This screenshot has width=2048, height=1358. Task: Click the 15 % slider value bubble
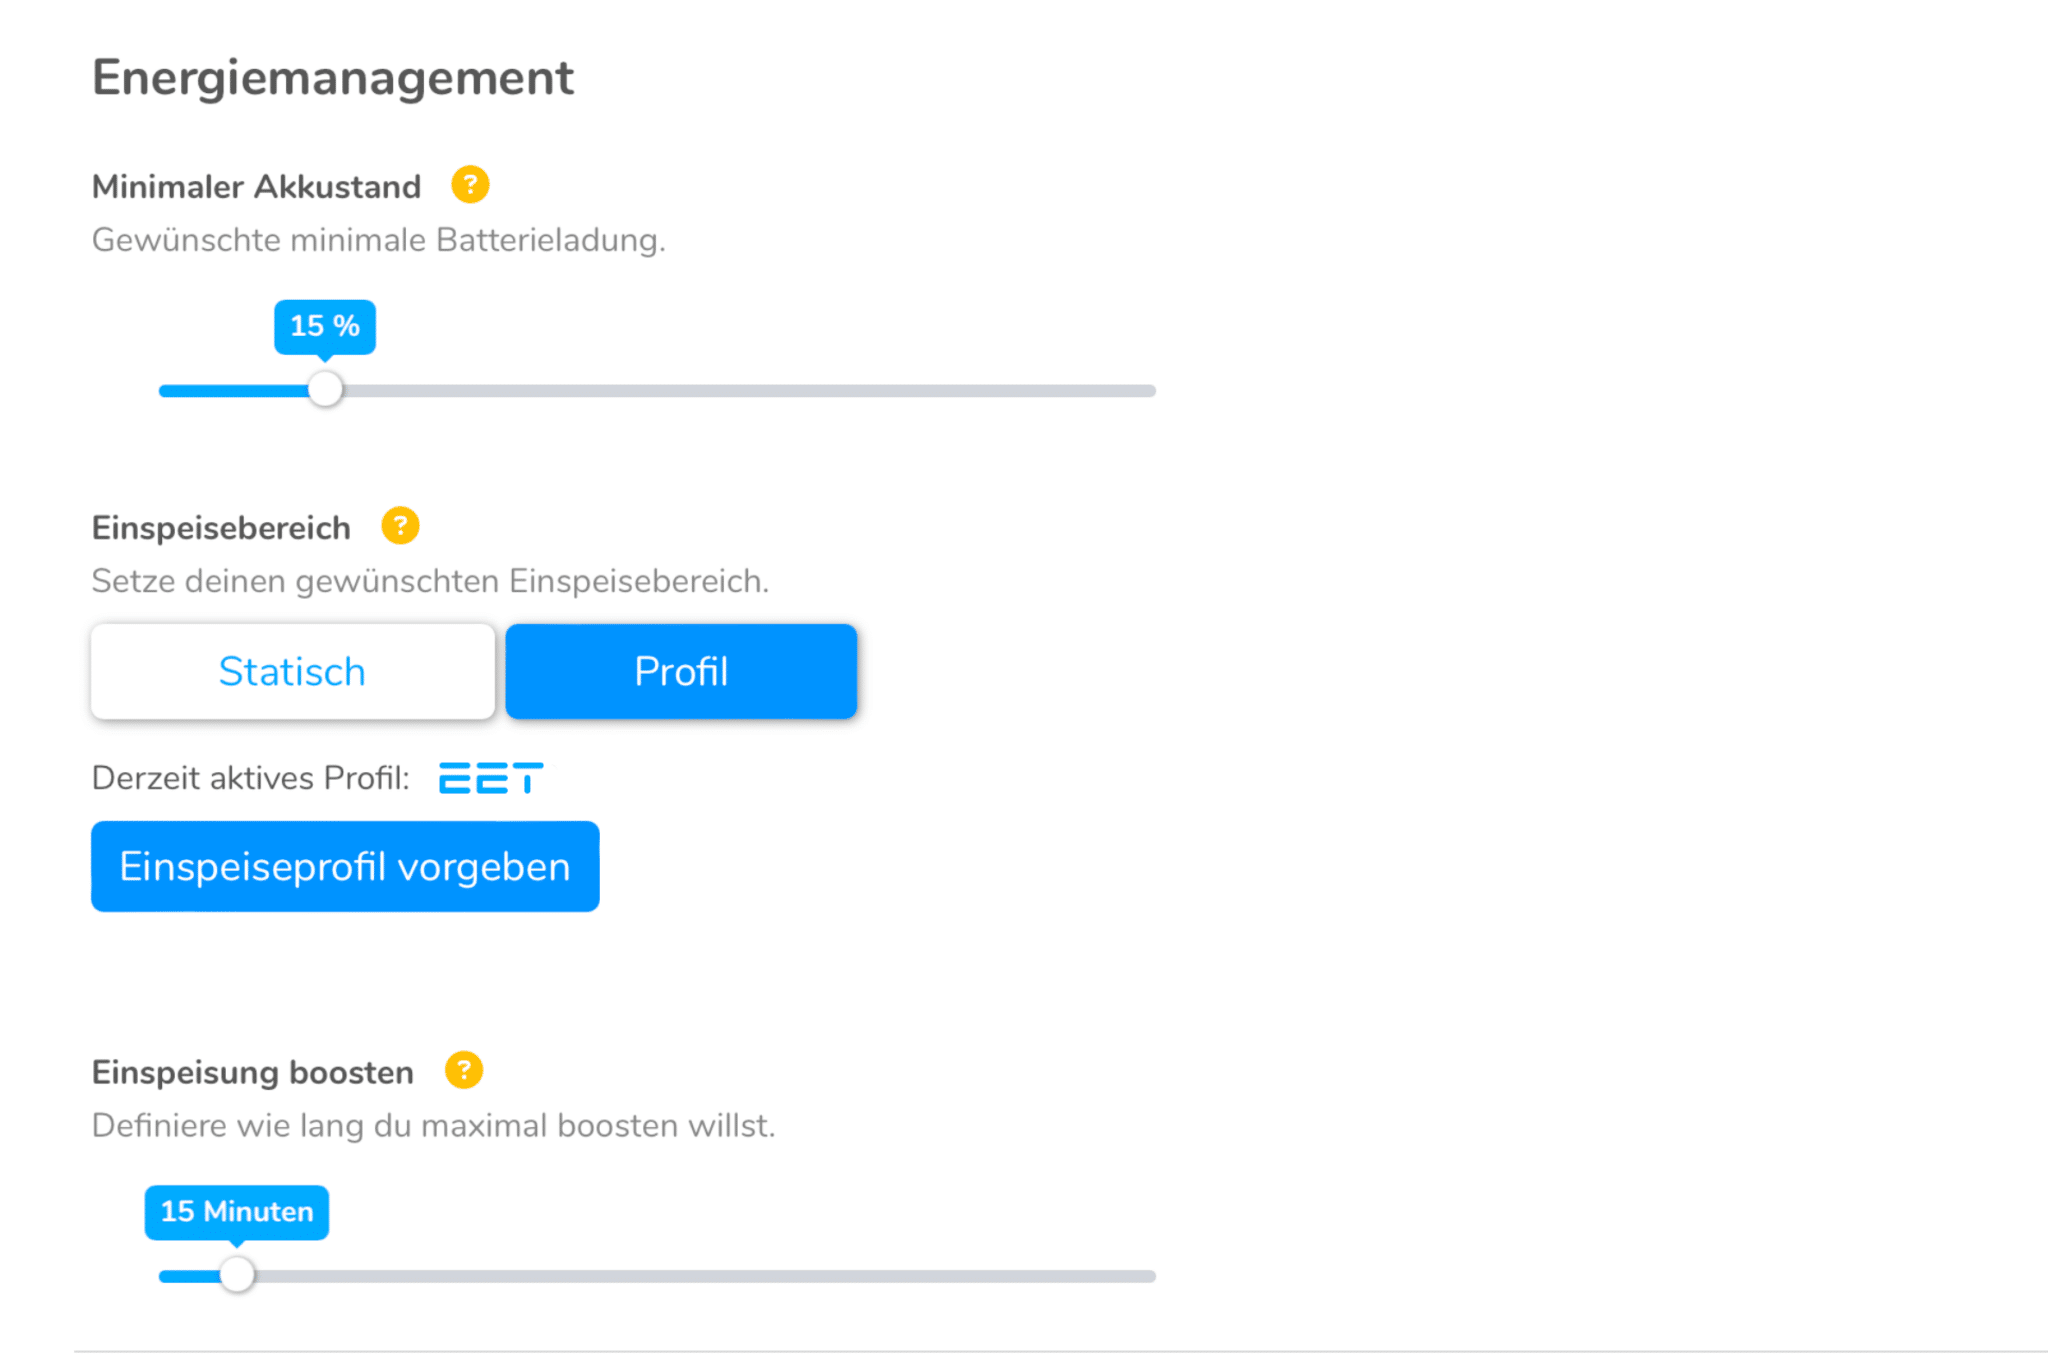[x=325, y=326]
